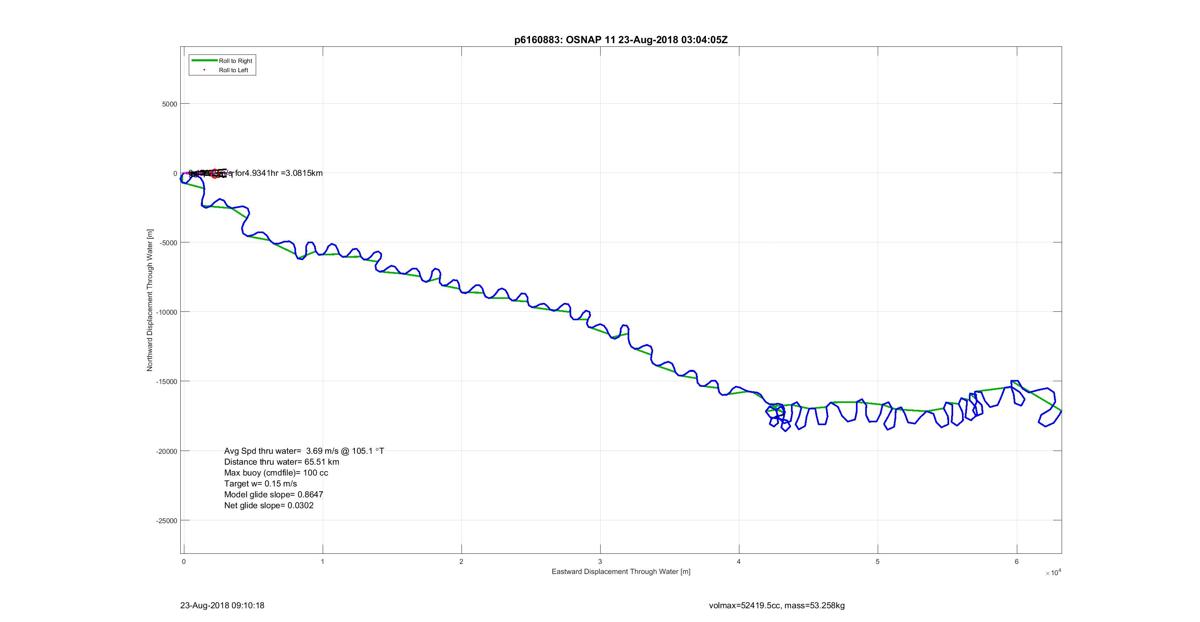
Task: Click the x-axis exponent label '×10⁴'
Action: 1052,573
